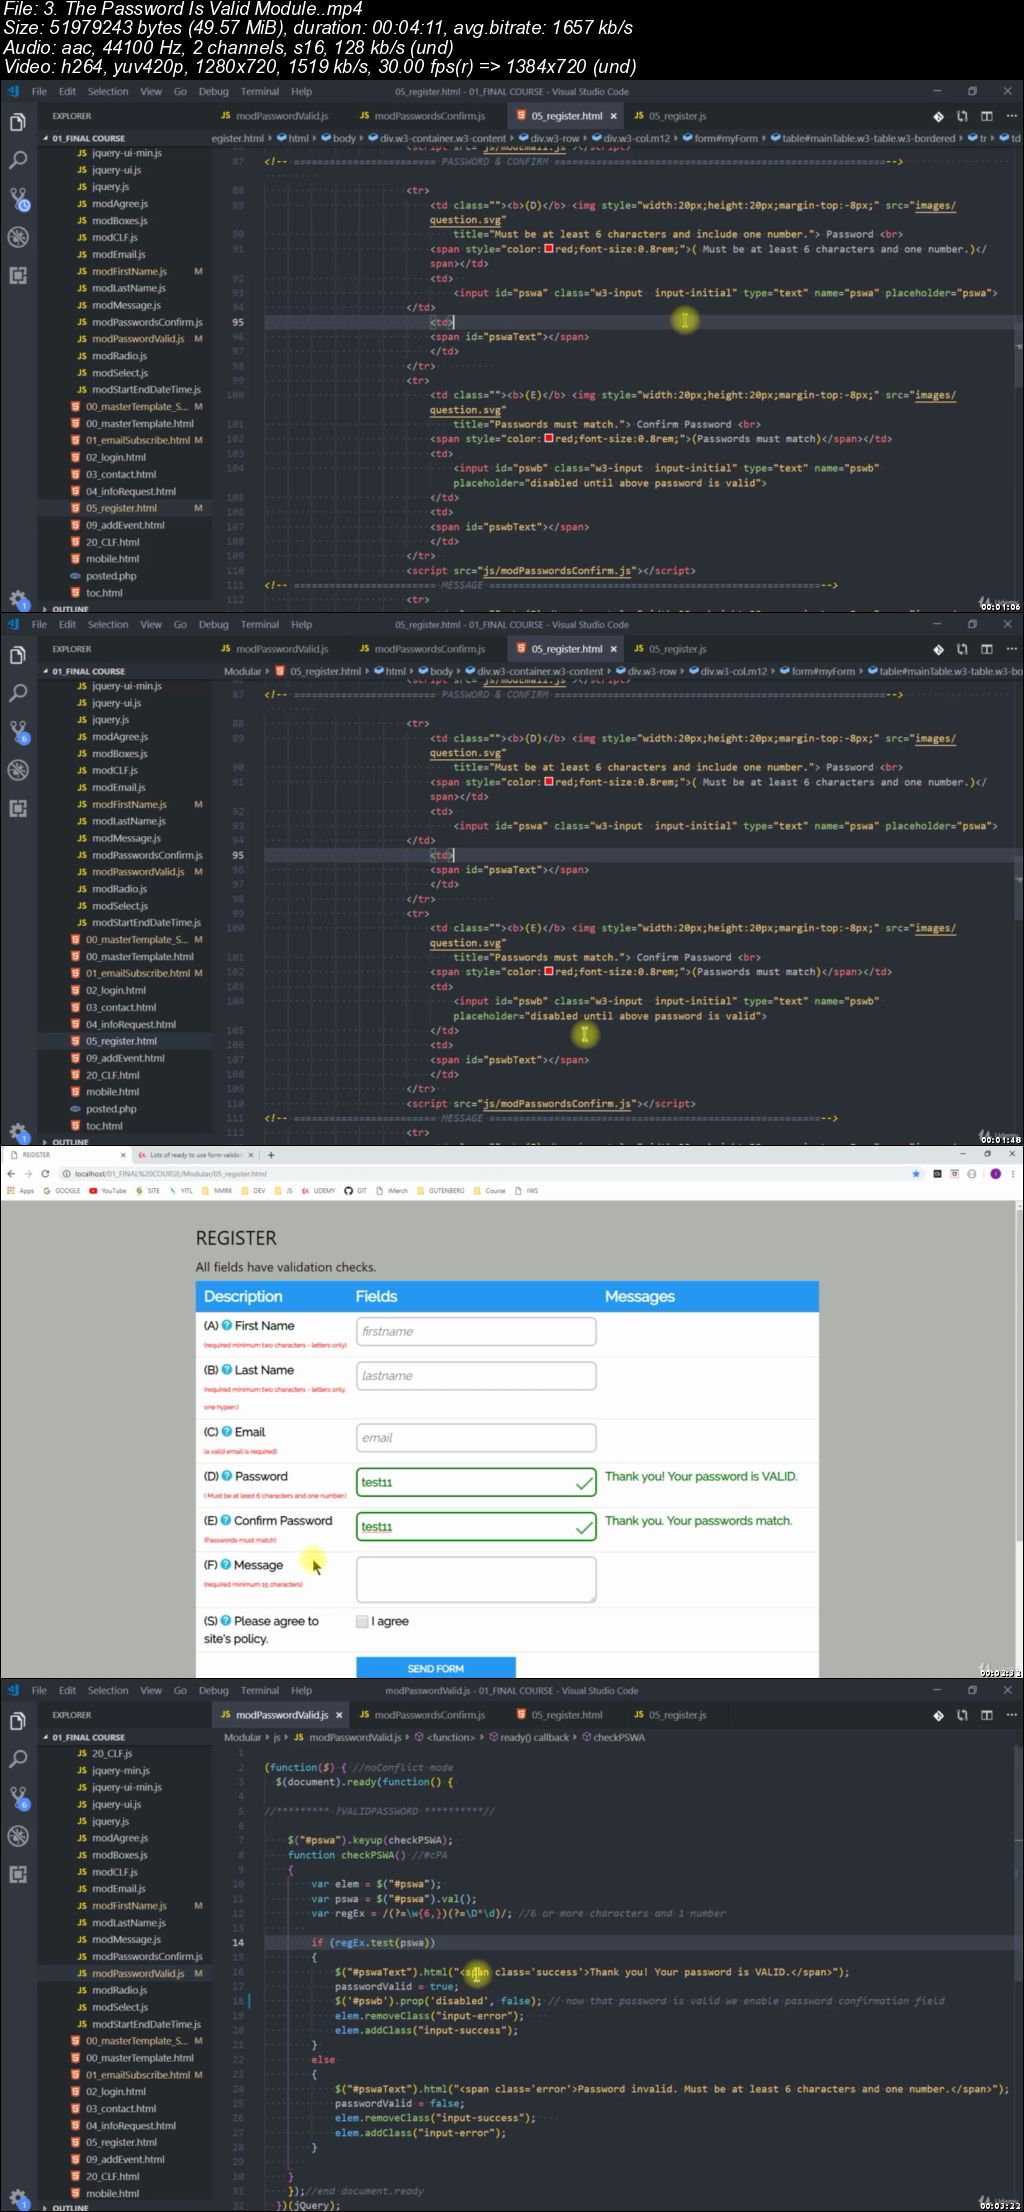Open the Course bookmark folder
Screen dimensions: 1024x2212
click(x=490, y=1190)
